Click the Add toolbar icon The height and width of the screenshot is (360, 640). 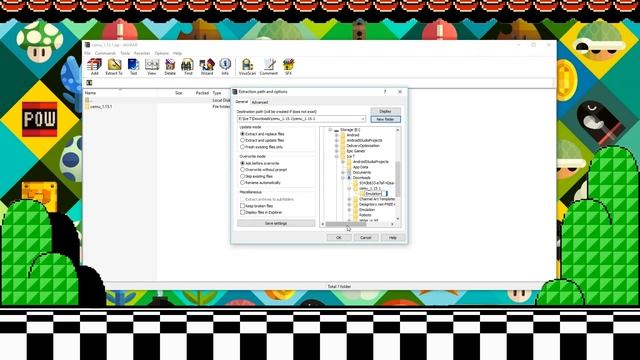(x=94, y=67)
